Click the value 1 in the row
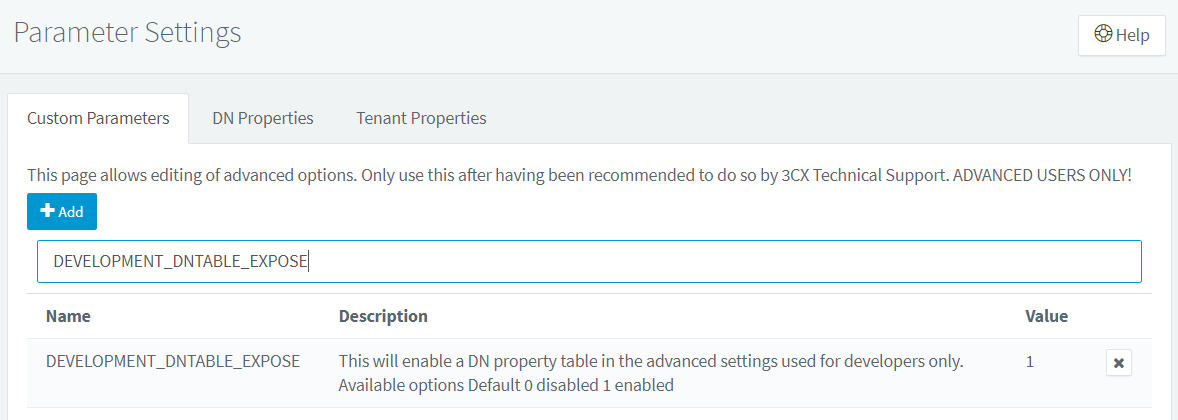 [x=1030, y=361]
